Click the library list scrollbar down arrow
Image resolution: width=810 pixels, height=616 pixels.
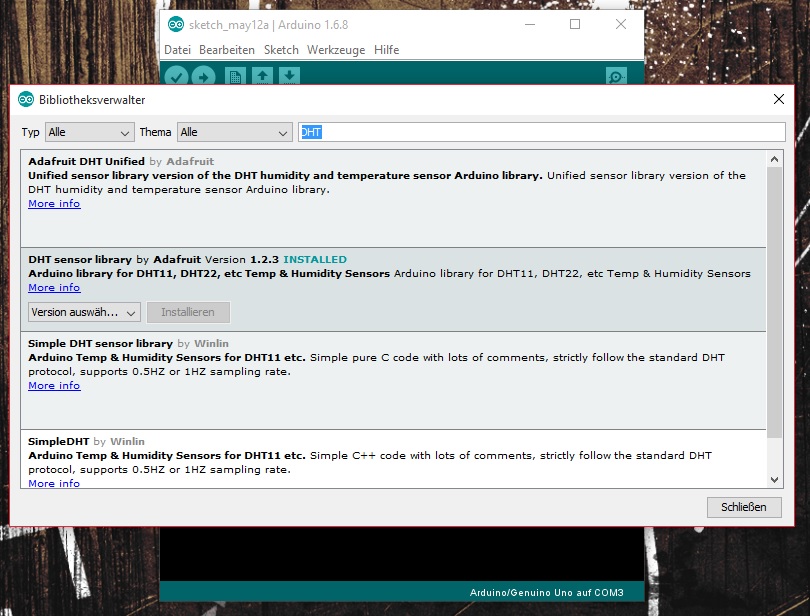[774, 480]
